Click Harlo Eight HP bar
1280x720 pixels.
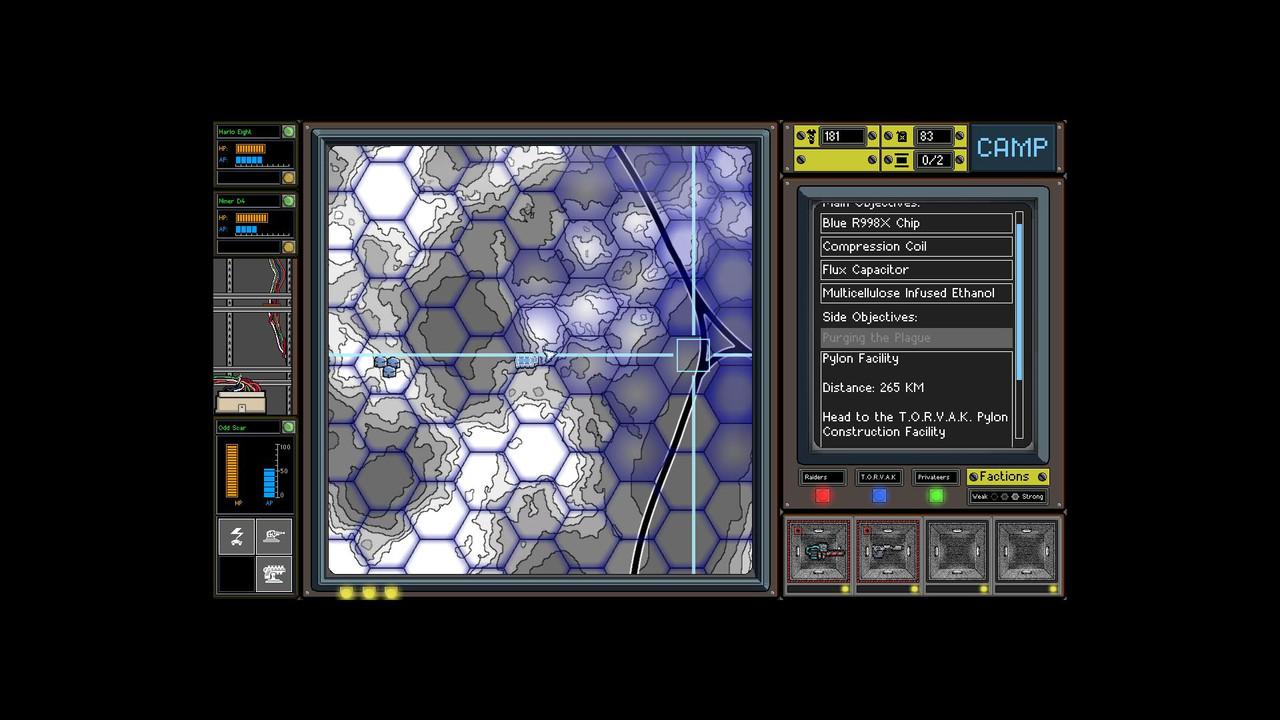tap(250, 149)
